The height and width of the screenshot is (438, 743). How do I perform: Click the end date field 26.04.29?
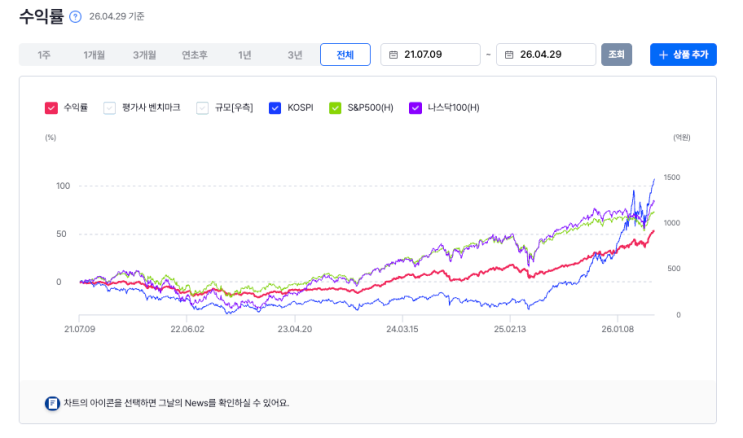pos(546,55)
